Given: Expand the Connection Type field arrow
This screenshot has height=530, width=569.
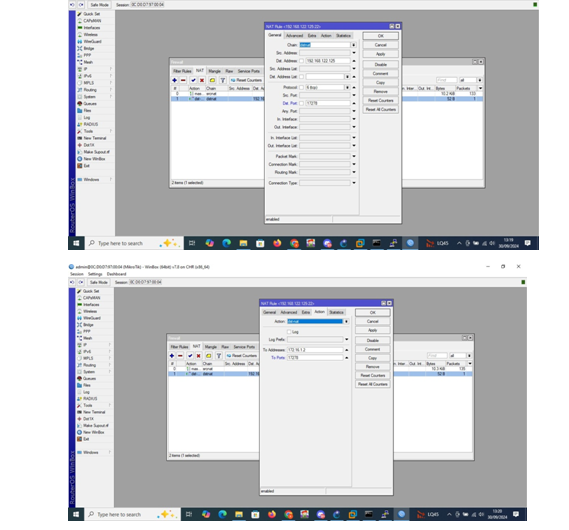Looking at the screenshot, I should click(x=354, y=183).
